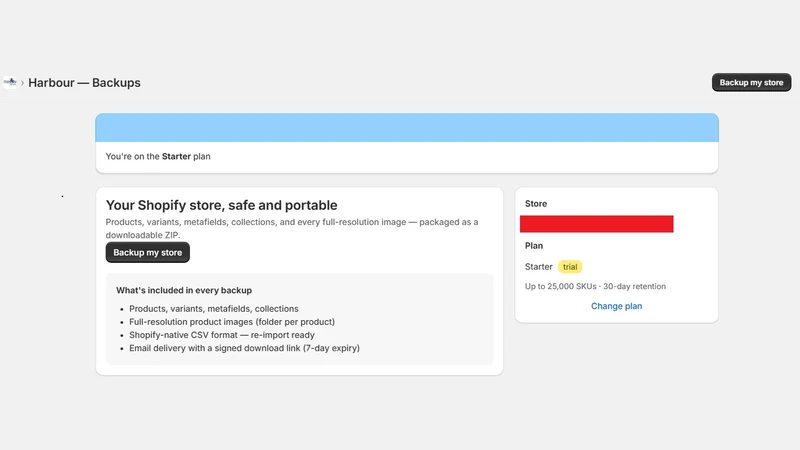Click the breadcrumb chevron before Harbour

[22, 83]
